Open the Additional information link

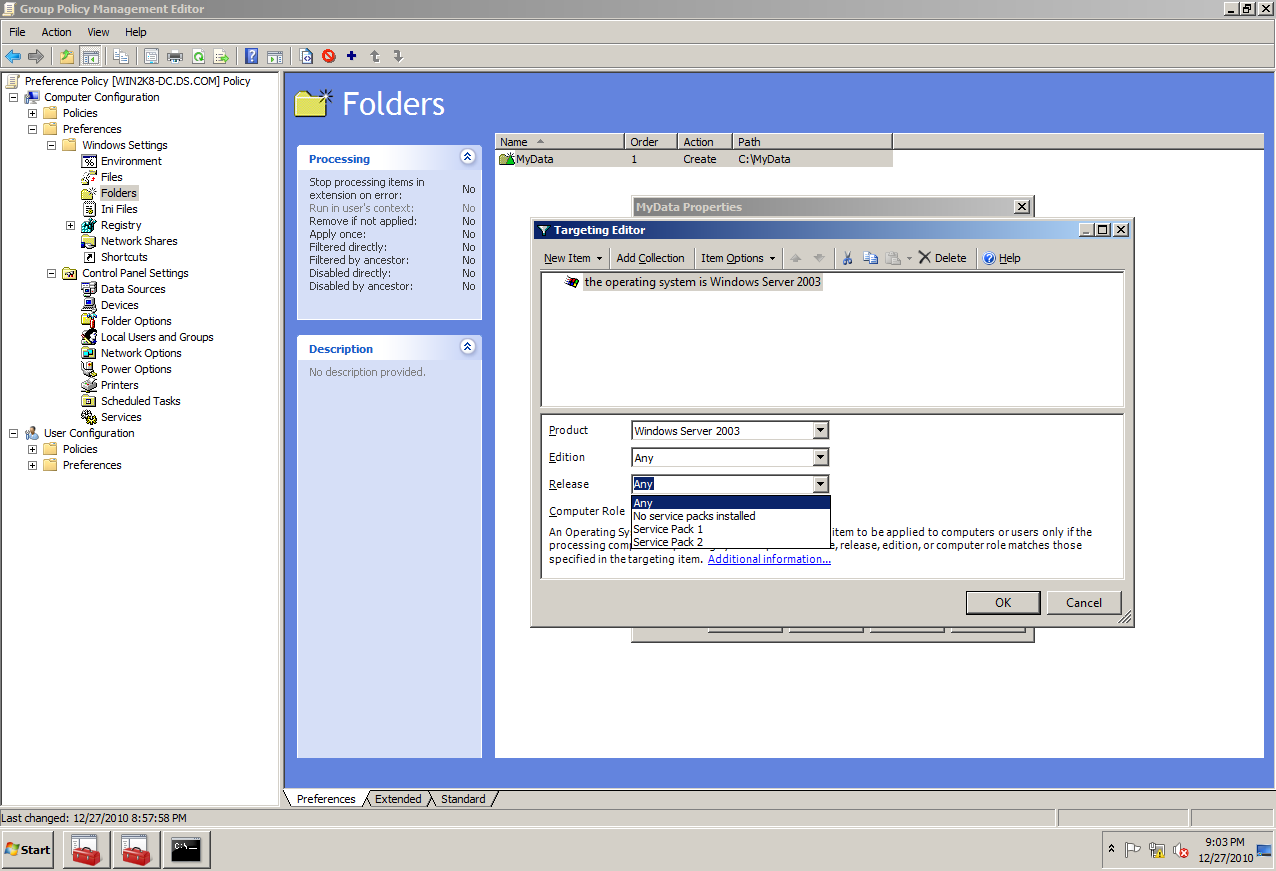click(x=768, y=558)
